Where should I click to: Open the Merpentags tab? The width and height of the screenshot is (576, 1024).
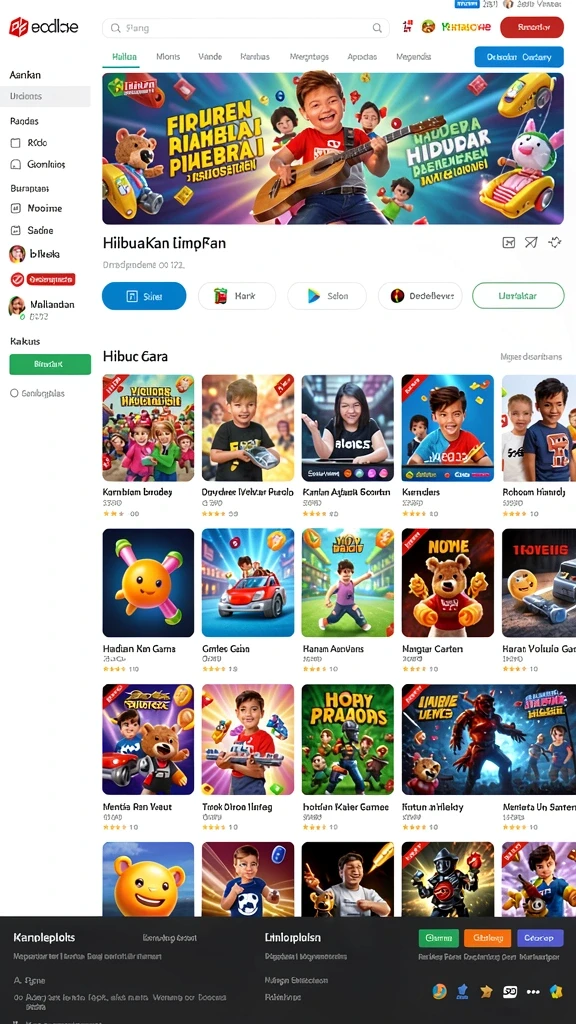coord(309,57)
